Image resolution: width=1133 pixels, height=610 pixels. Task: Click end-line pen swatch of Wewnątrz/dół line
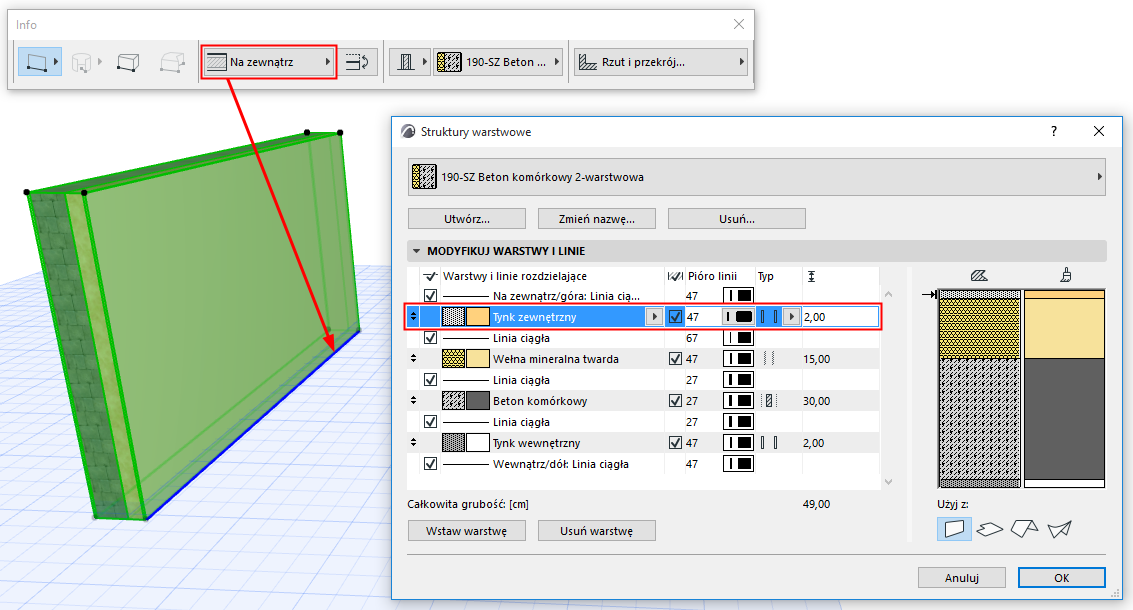738,463
